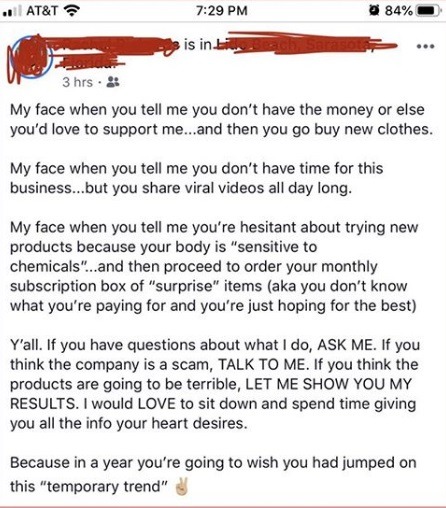Select the "sensitive to chemicals" paragraph
446x508 pixels.
coord(214,266)
